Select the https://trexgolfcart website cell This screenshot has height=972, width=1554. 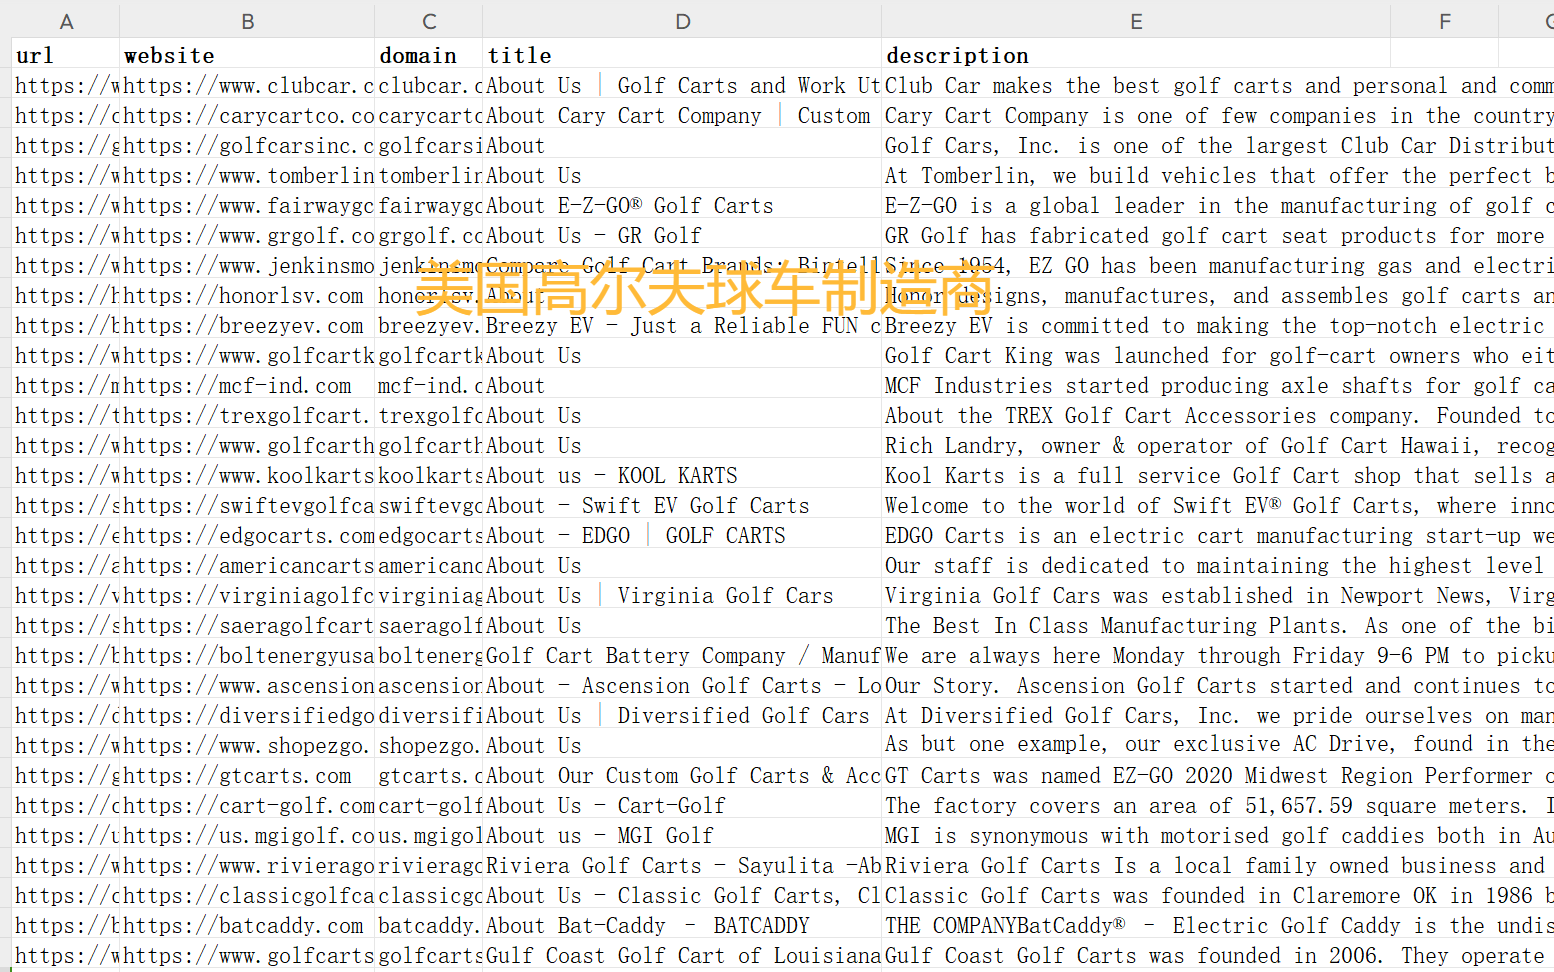pos(247,415)
